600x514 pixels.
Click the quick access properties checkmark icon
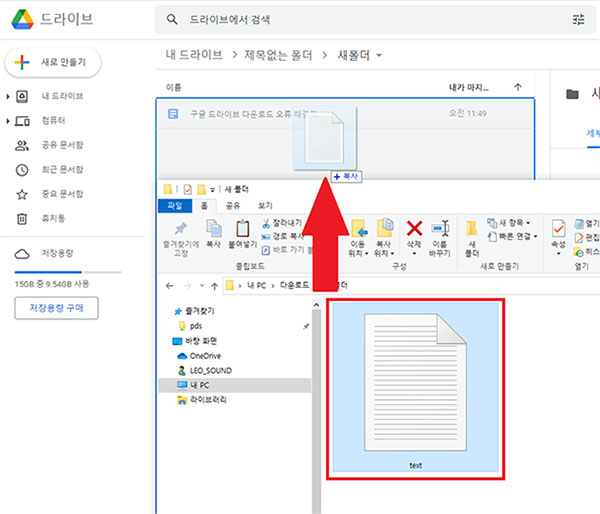(188, 189)
